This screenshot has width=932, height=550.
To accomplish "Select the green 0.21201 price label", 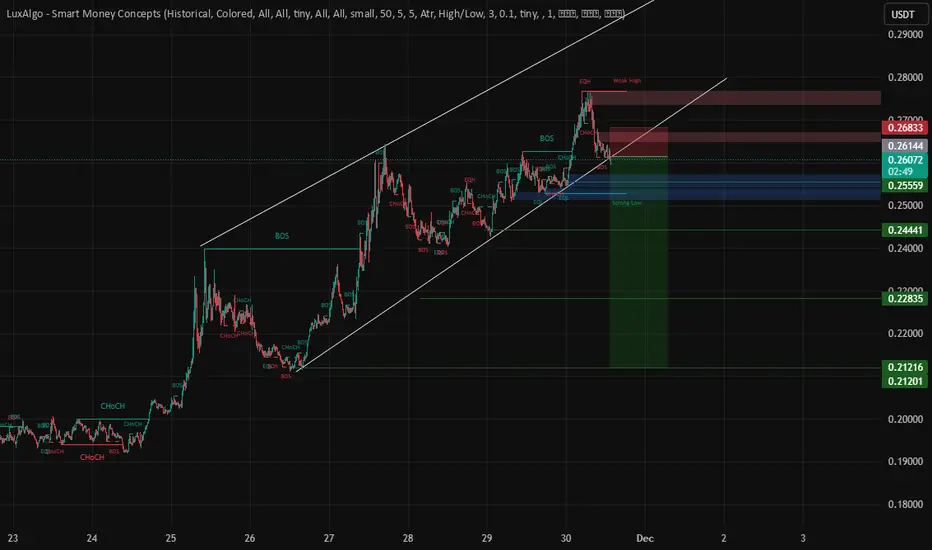I will (905, 381).
